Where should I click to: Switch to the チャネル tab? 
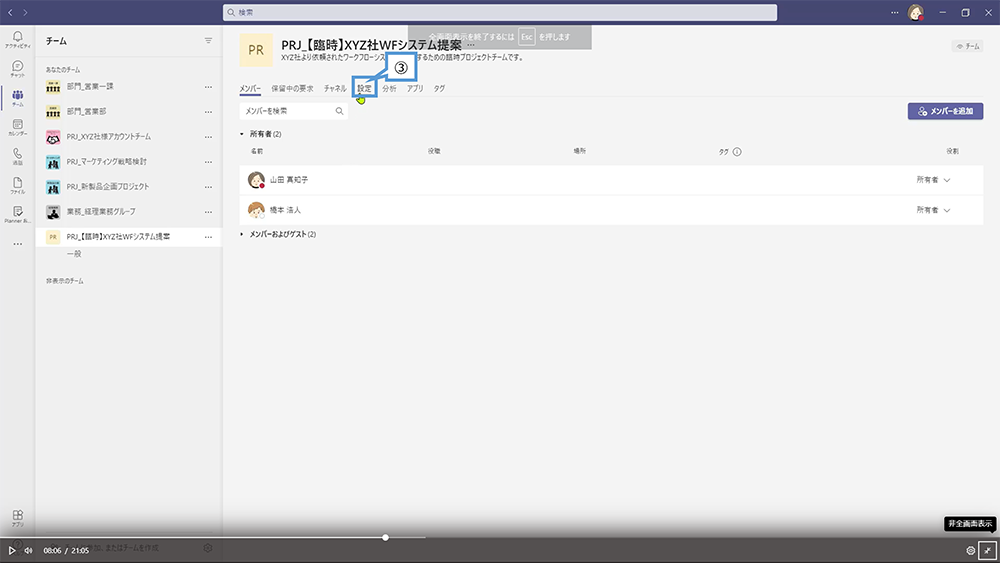pyautogui.click(x=335, y=89)
